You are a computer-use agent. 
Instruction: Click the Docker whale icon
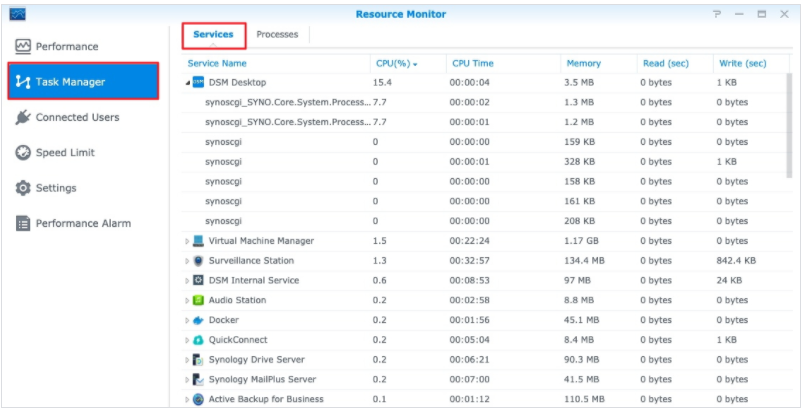click(198, 320)
